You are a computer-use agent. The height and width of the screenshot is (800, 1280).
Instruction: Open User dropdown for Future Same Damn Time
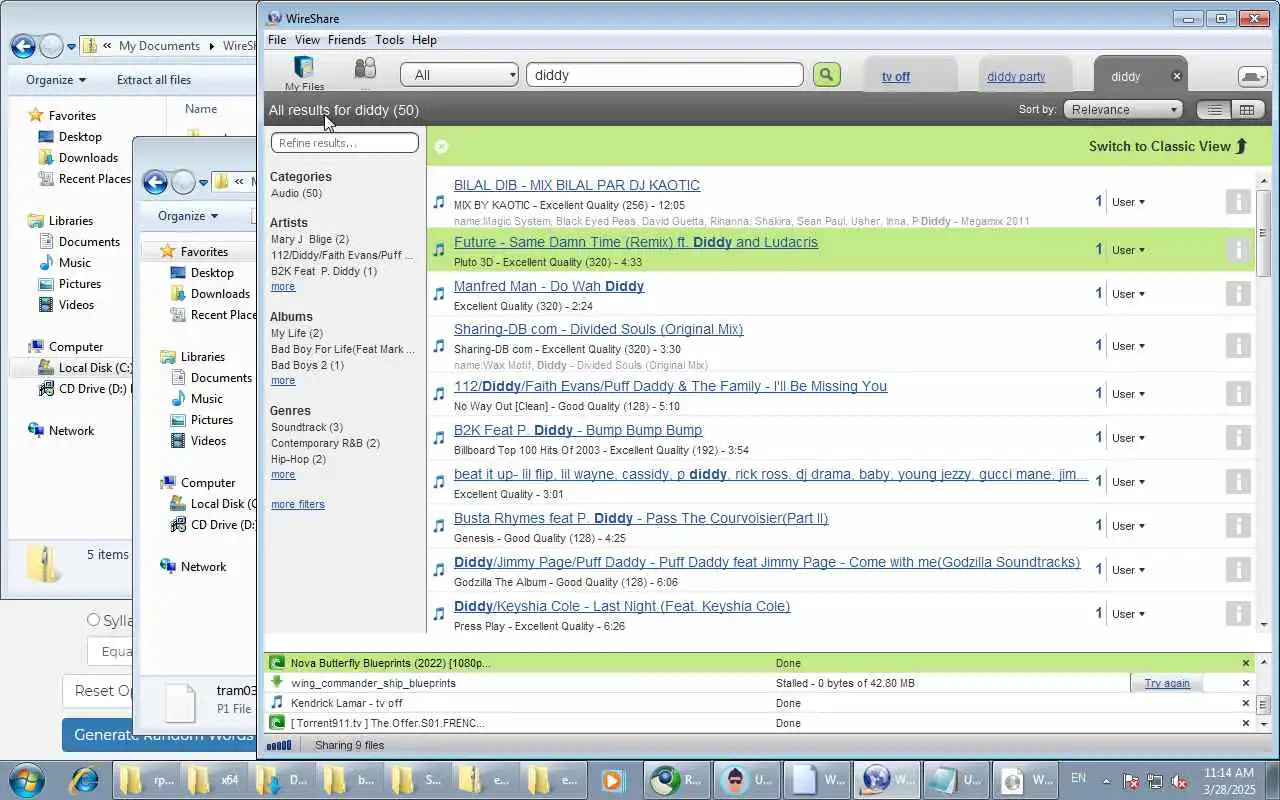(x=1128, y=250)
